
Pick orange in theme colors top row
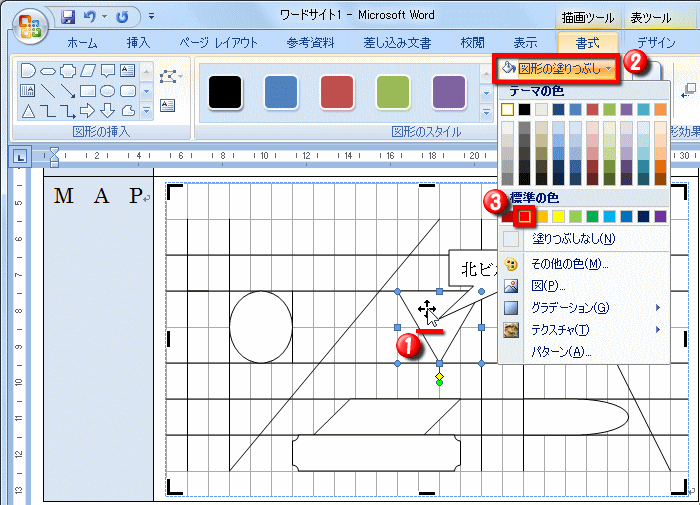pyautogui.click(x=660, y=109)
